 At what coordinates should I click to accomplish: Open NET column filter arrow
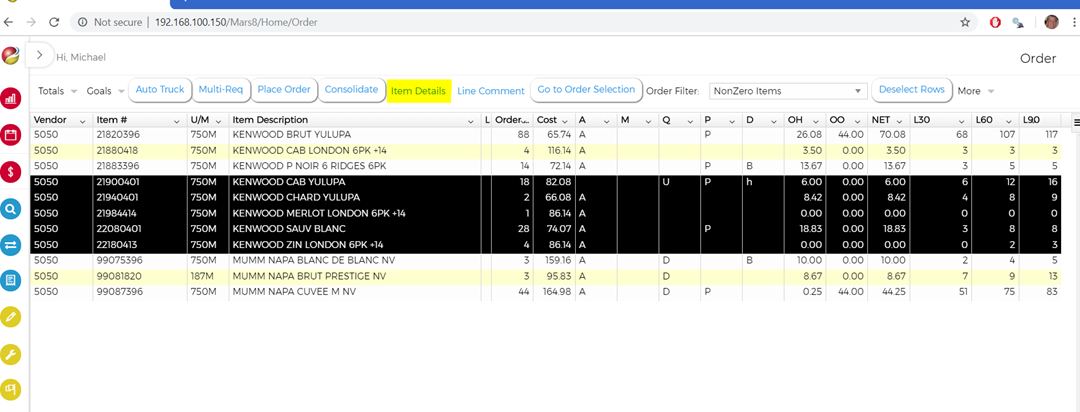pos(900,121)
